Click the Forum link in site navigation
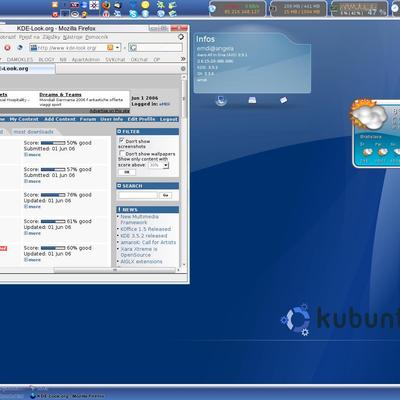Image resolution: width=400 pixels, height=400 pixels. (x=88, y=119)
